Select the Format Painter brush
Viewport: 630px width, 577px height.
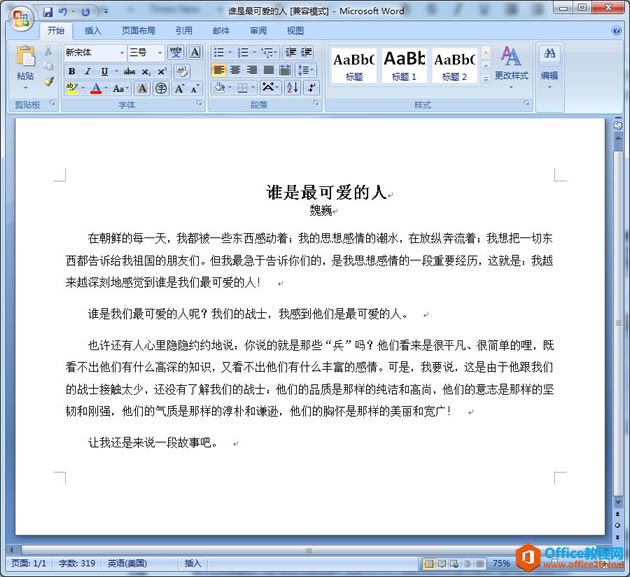pos(49,82)
